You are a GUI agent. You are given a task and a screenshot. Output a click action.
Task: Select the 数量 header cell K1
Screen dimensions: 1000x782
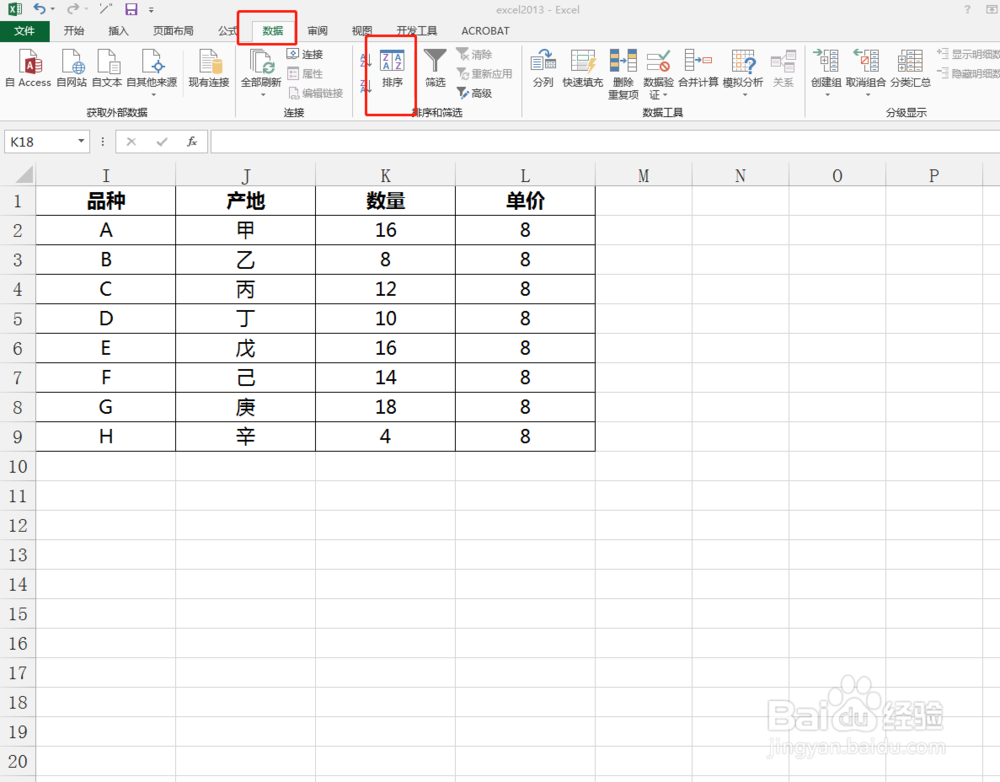pyautogui.click(x=385, y=199)
